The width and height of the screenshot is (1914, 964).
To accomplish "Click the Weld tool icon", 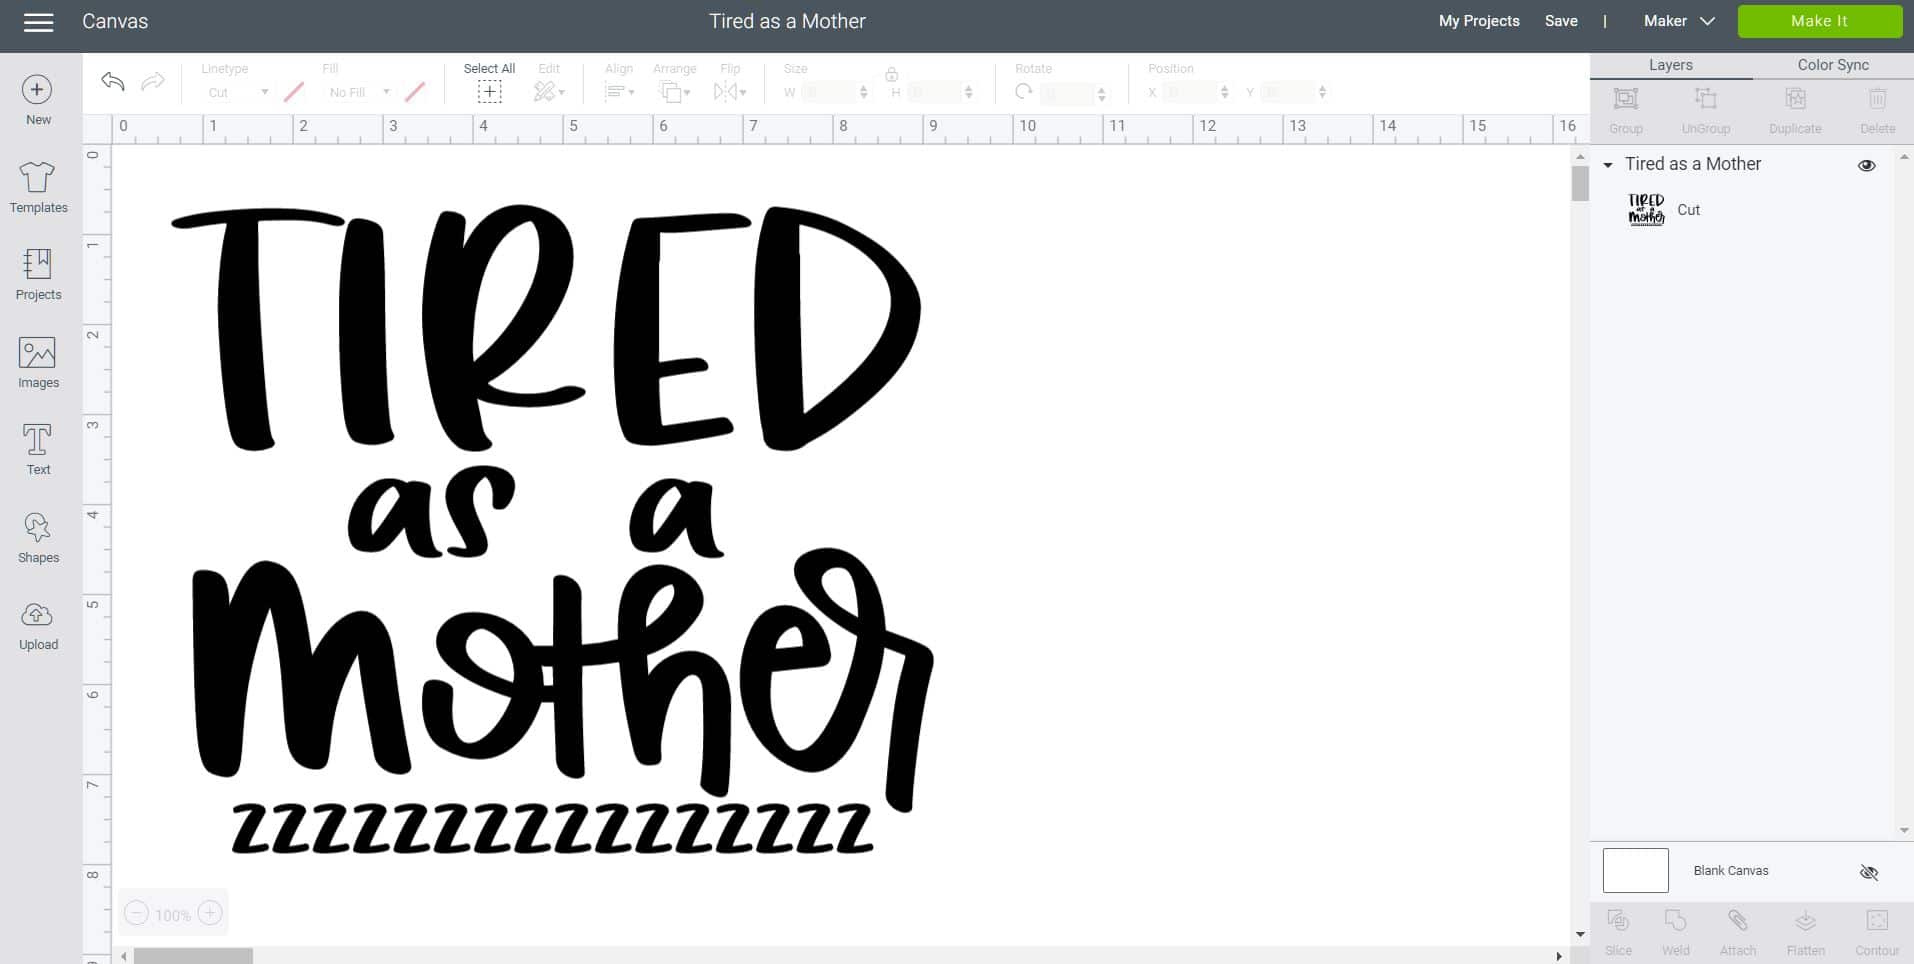I will click(1675, 921).
